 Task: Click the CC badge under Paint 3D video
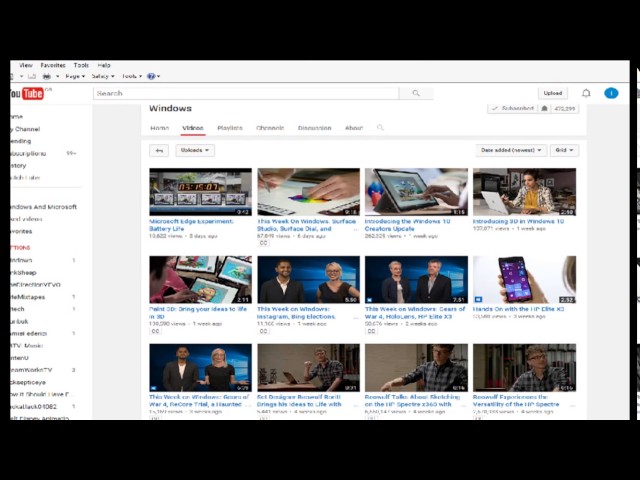click(156, 331)
